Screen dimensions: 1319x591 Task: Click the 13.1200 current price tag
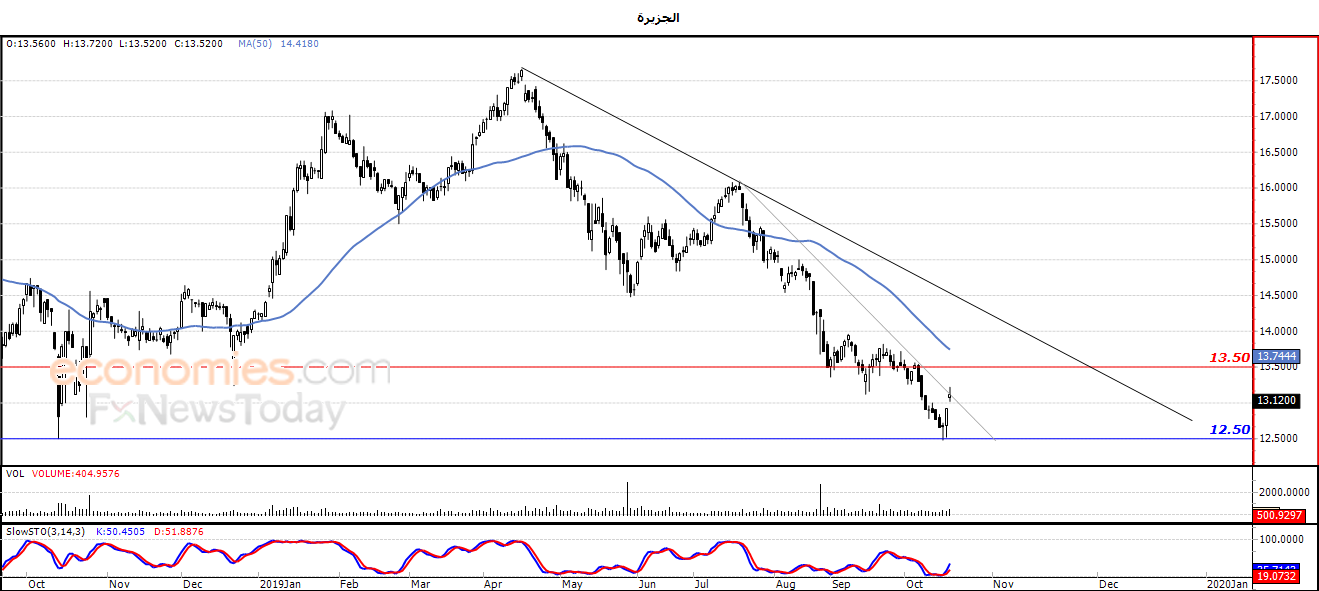[x=1276, y=400]
